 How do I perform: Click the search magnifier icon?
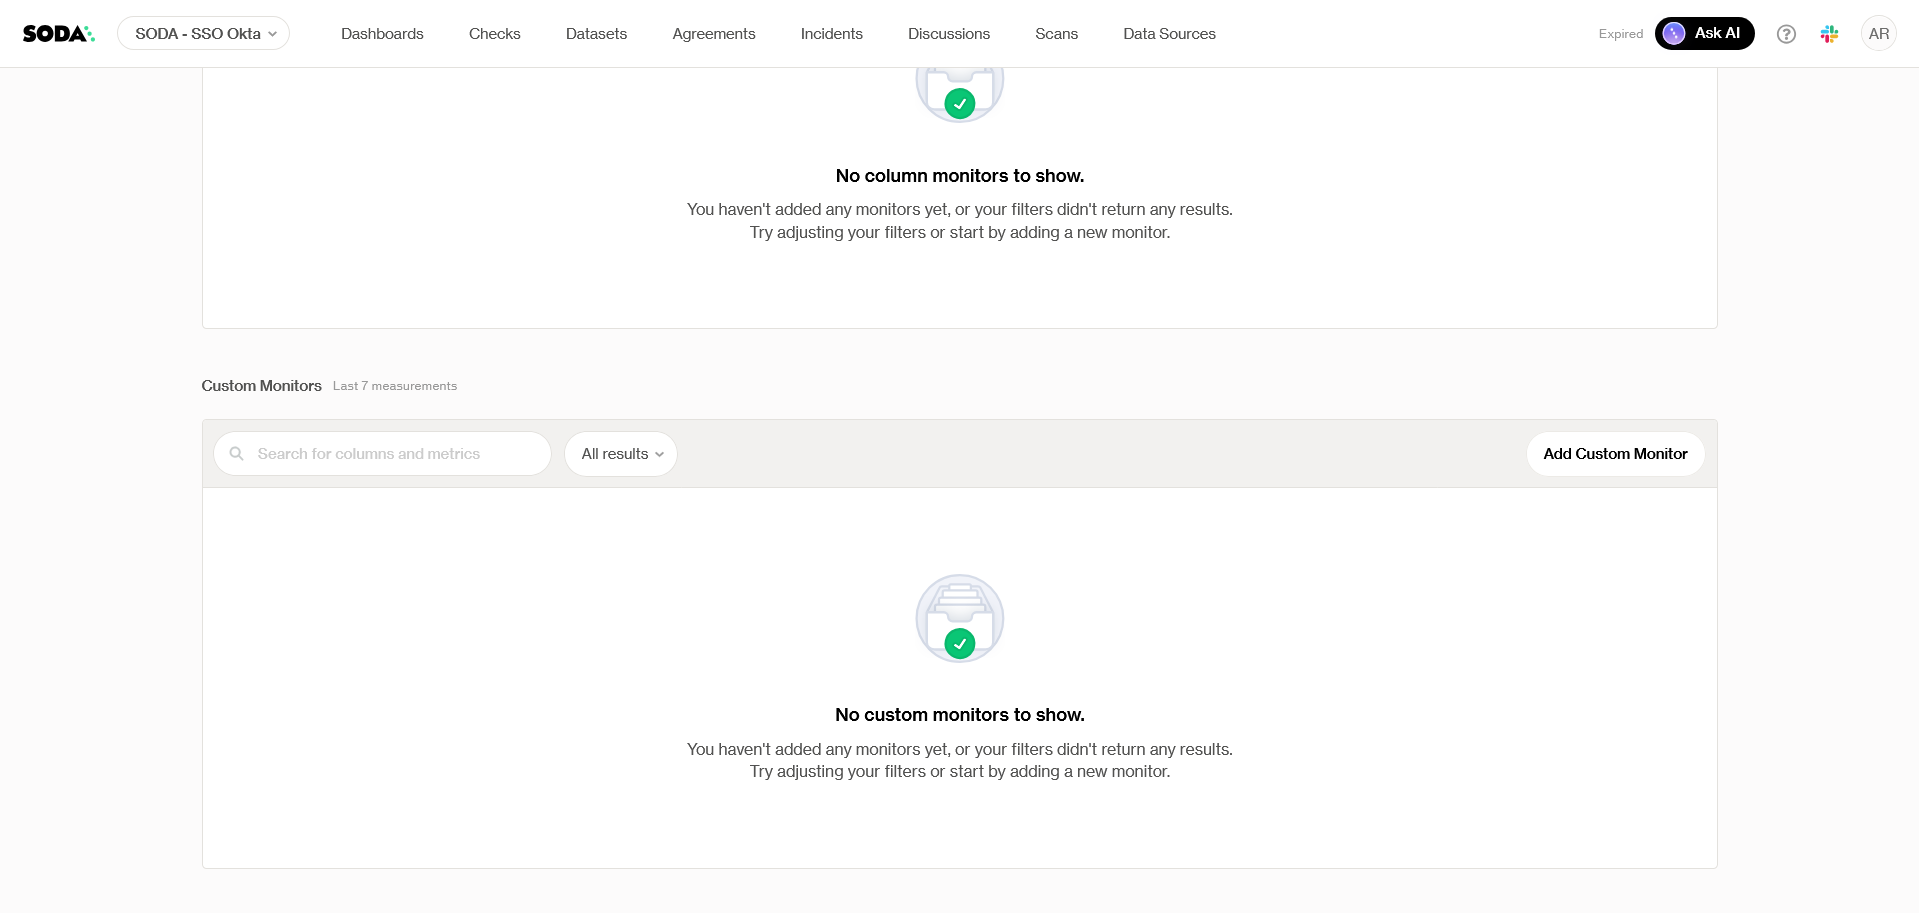pyautogui.click(x=237, y=454)
